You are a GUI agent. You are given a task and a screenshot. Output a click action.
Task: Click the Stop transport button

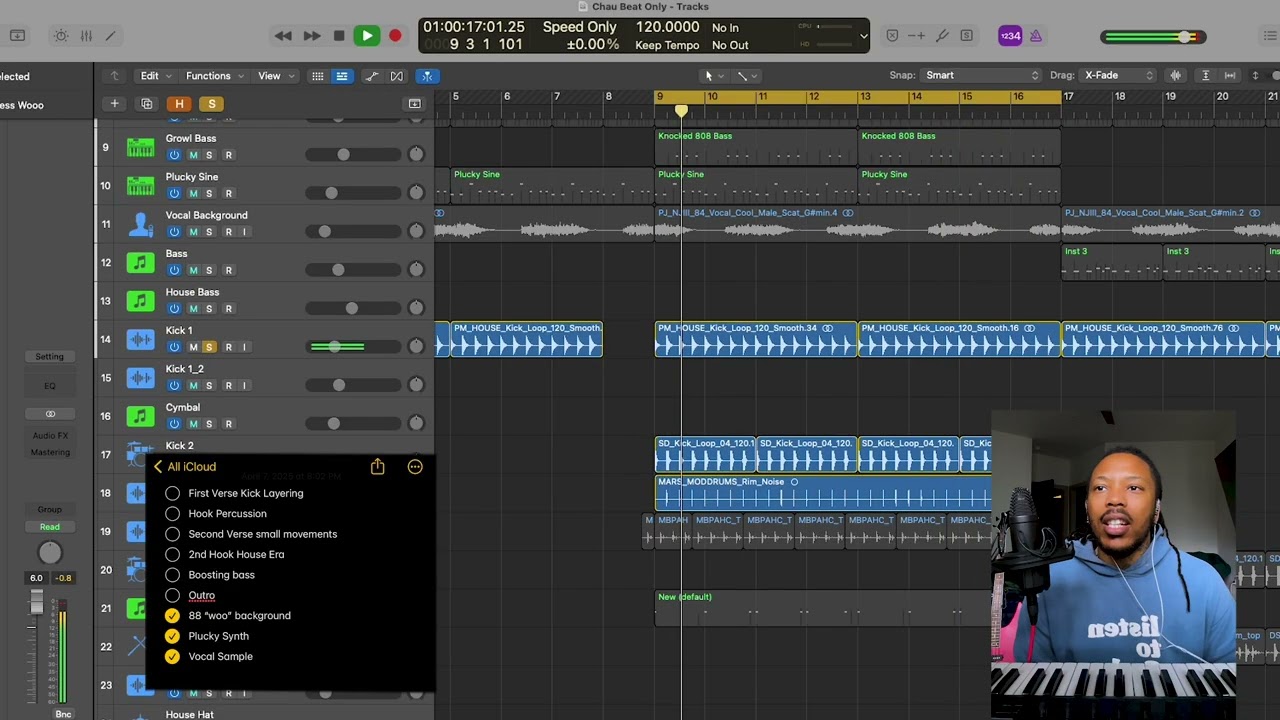(x=339, y=36)
